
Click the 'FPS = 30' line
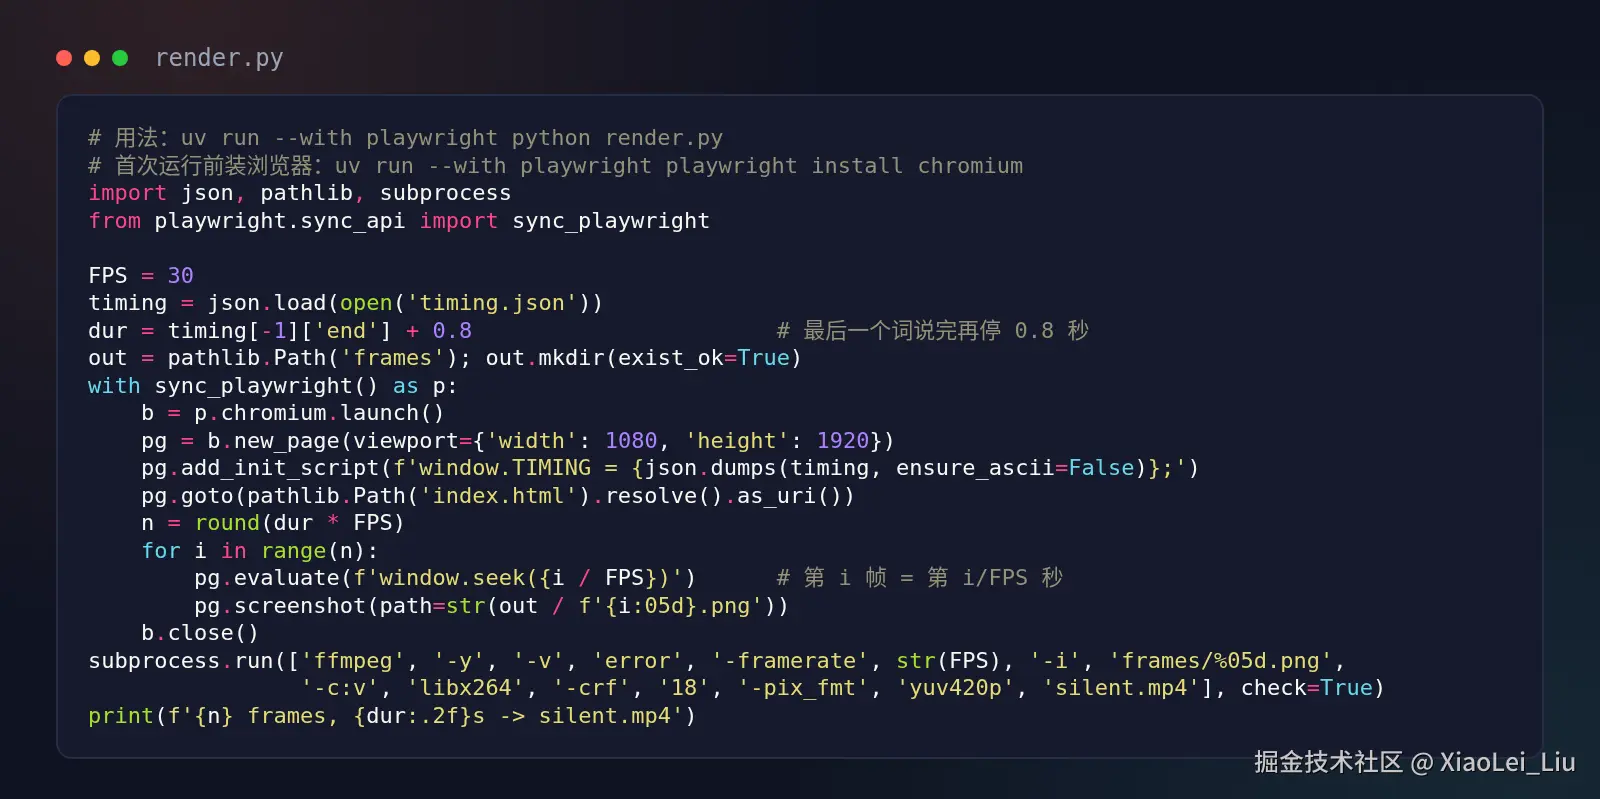(x=141, y=275)
